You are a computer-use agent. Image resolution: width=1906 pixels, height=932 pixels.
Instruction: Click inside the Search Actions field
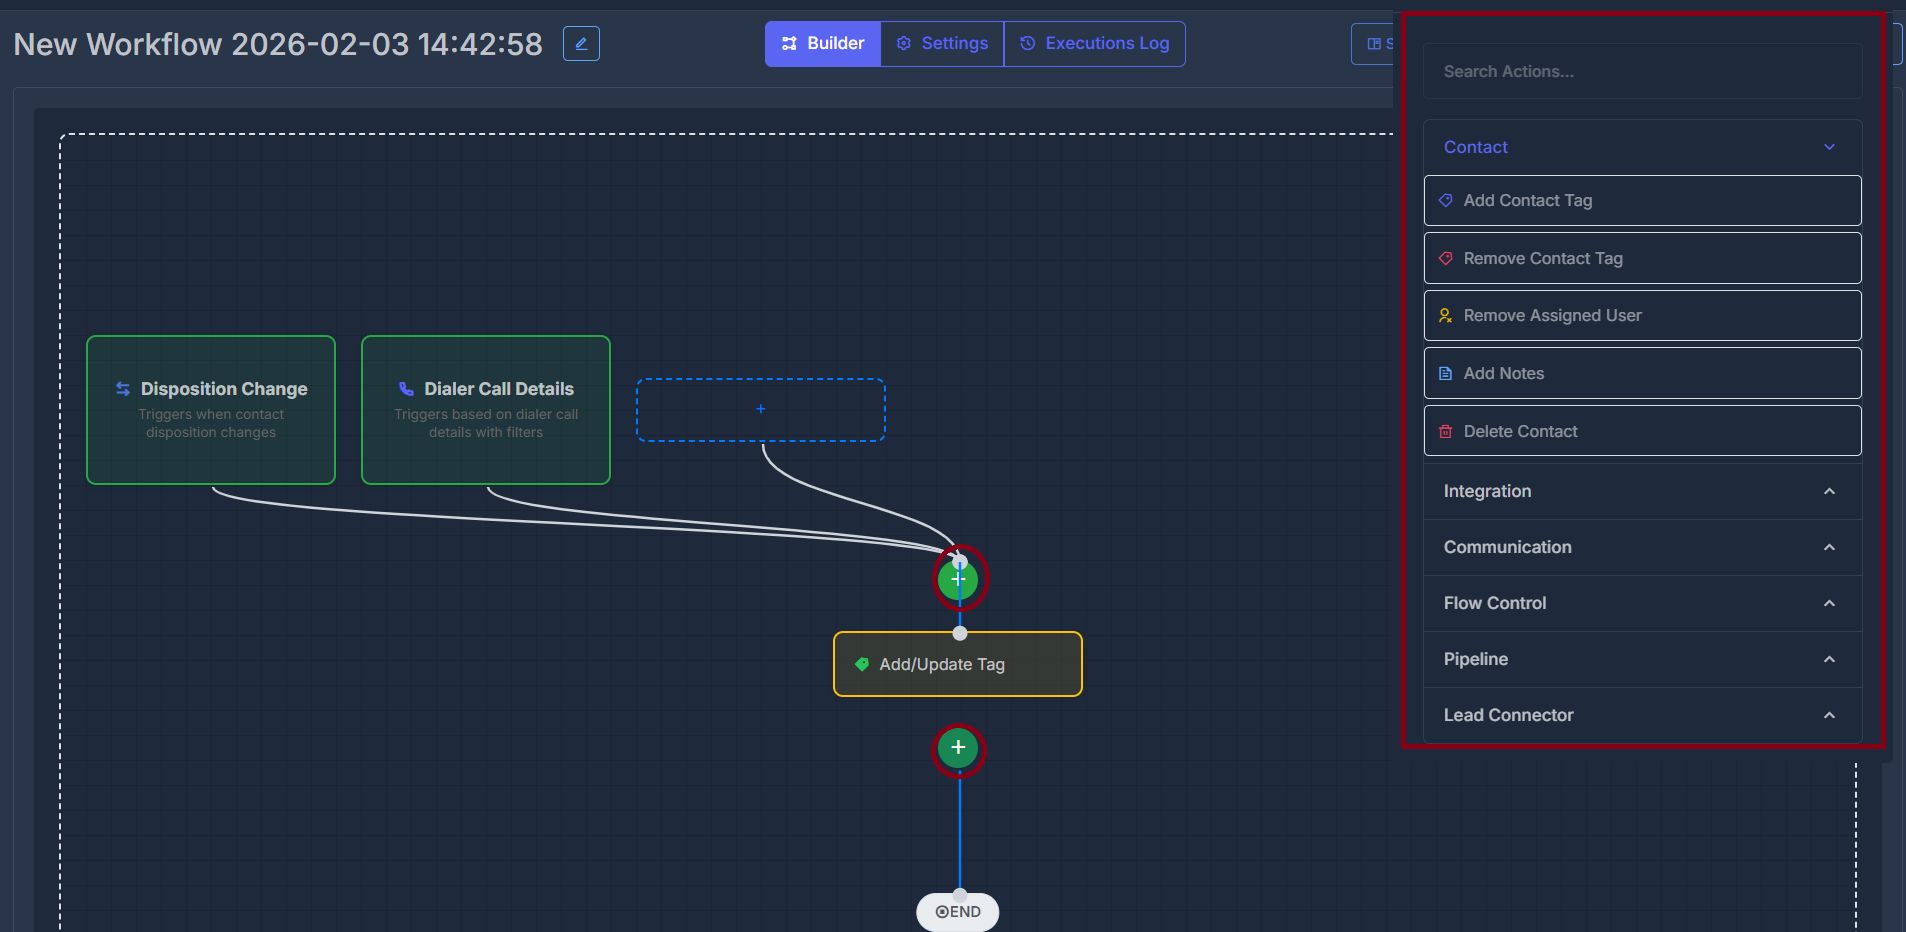click(x=1641, y=71)
